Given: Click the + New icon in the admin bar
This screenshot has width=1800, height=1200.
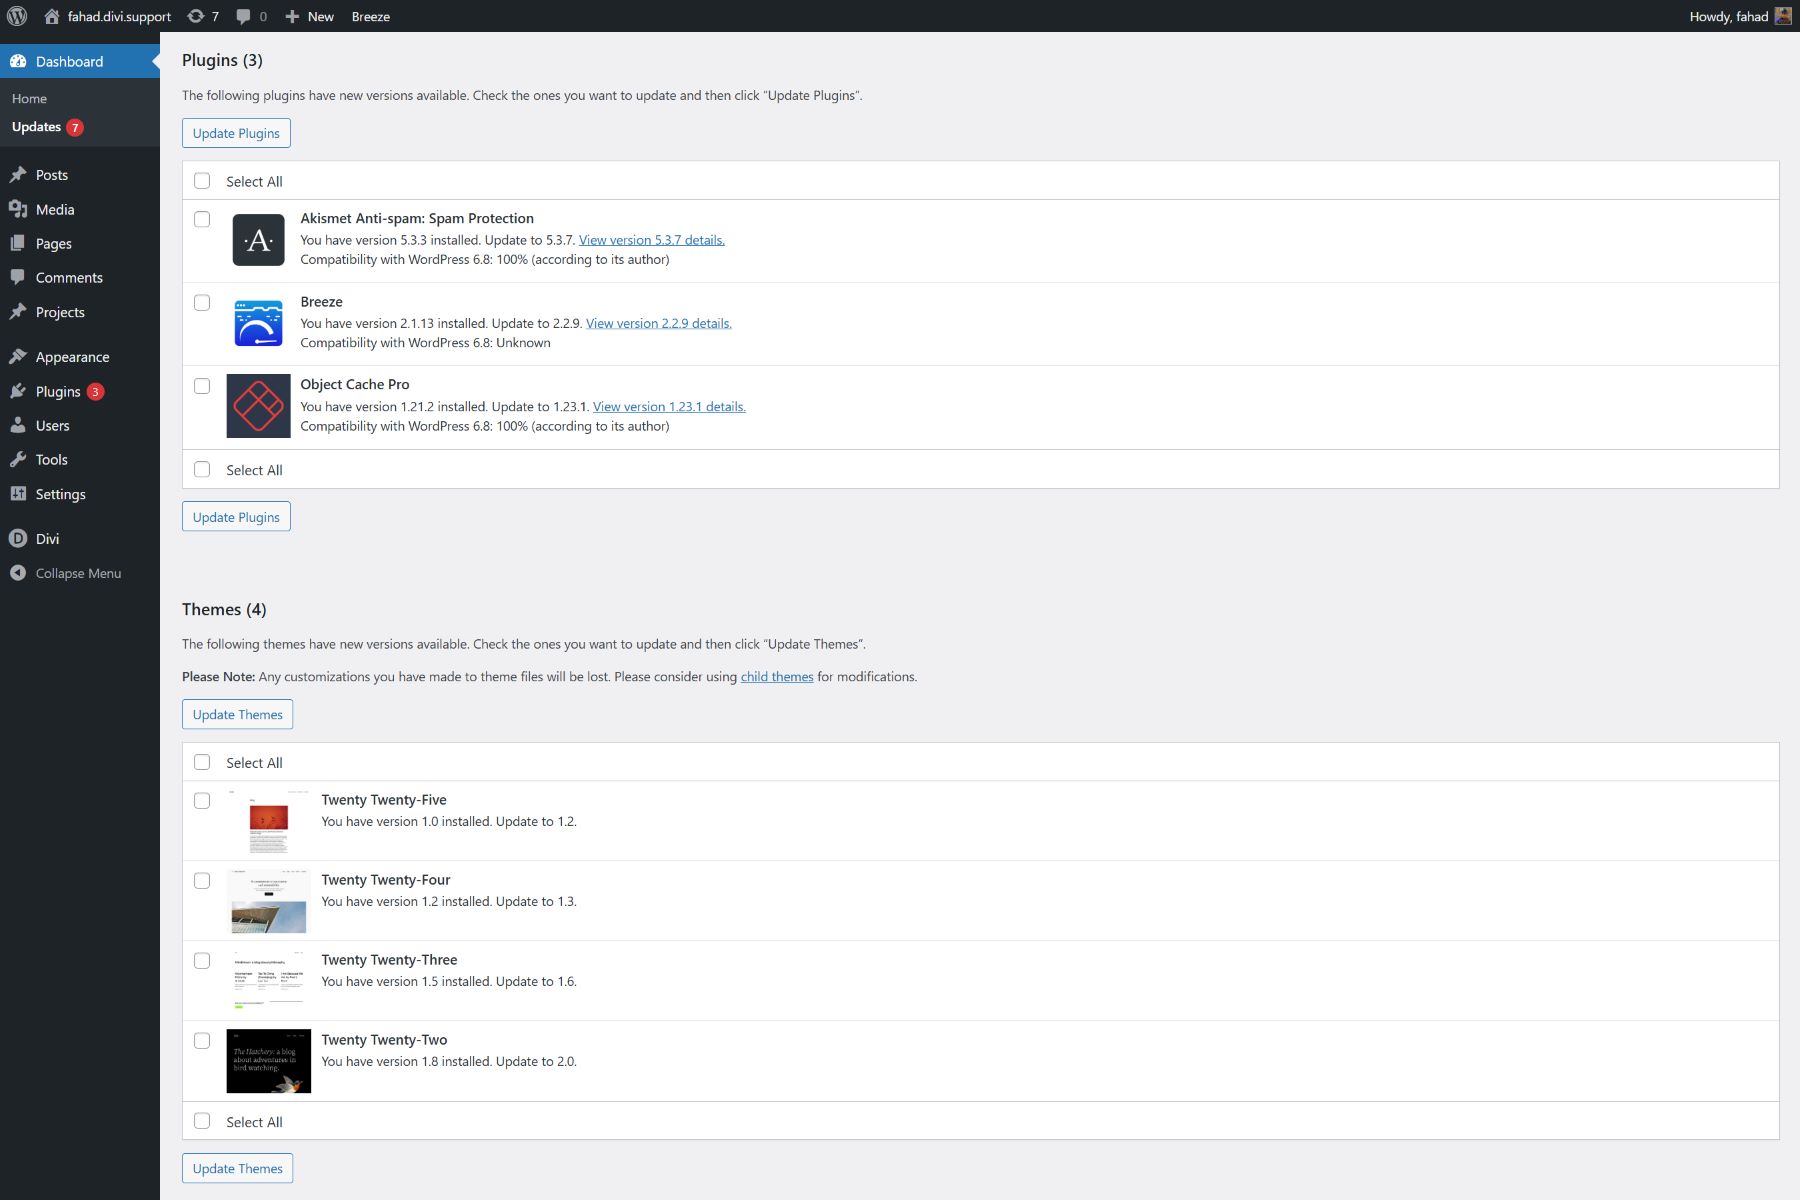Looking at the screenshot, I should (291, 16).
